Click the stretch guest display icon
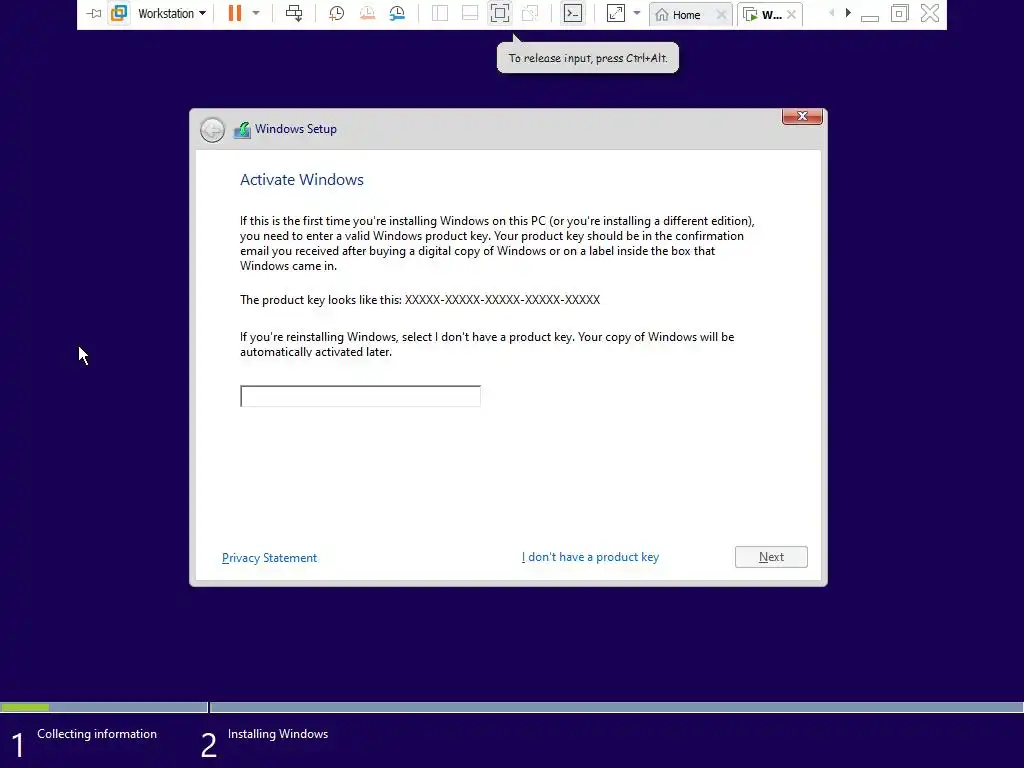Viewport: 1024px width, 768px height. pos(616,13)
